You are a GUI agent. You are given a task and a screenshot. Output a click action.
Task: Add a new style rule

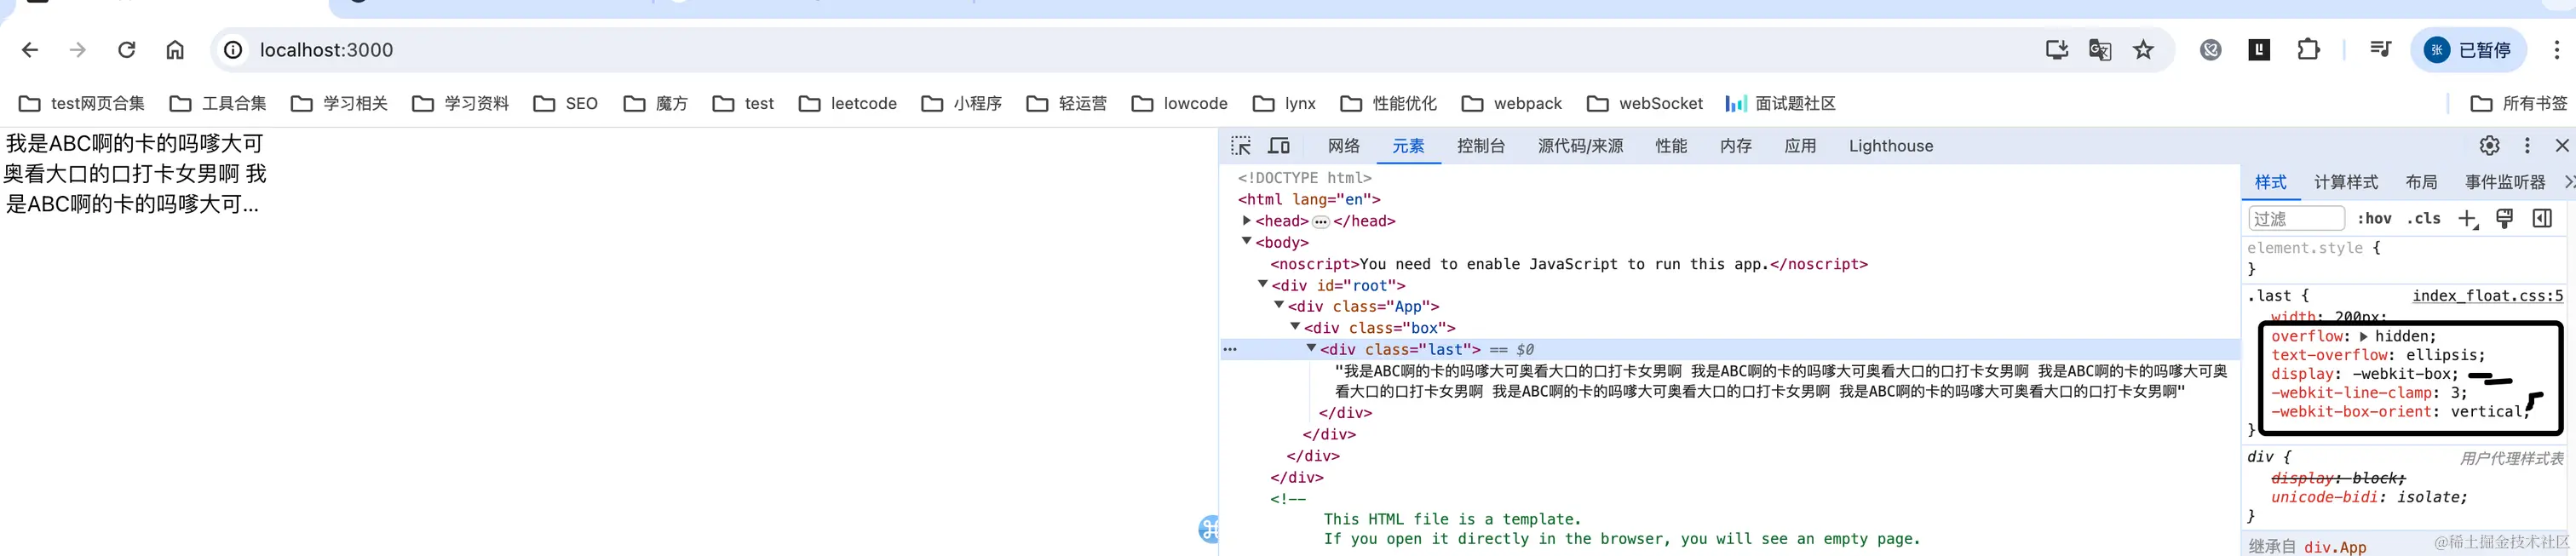(2468, 218)
